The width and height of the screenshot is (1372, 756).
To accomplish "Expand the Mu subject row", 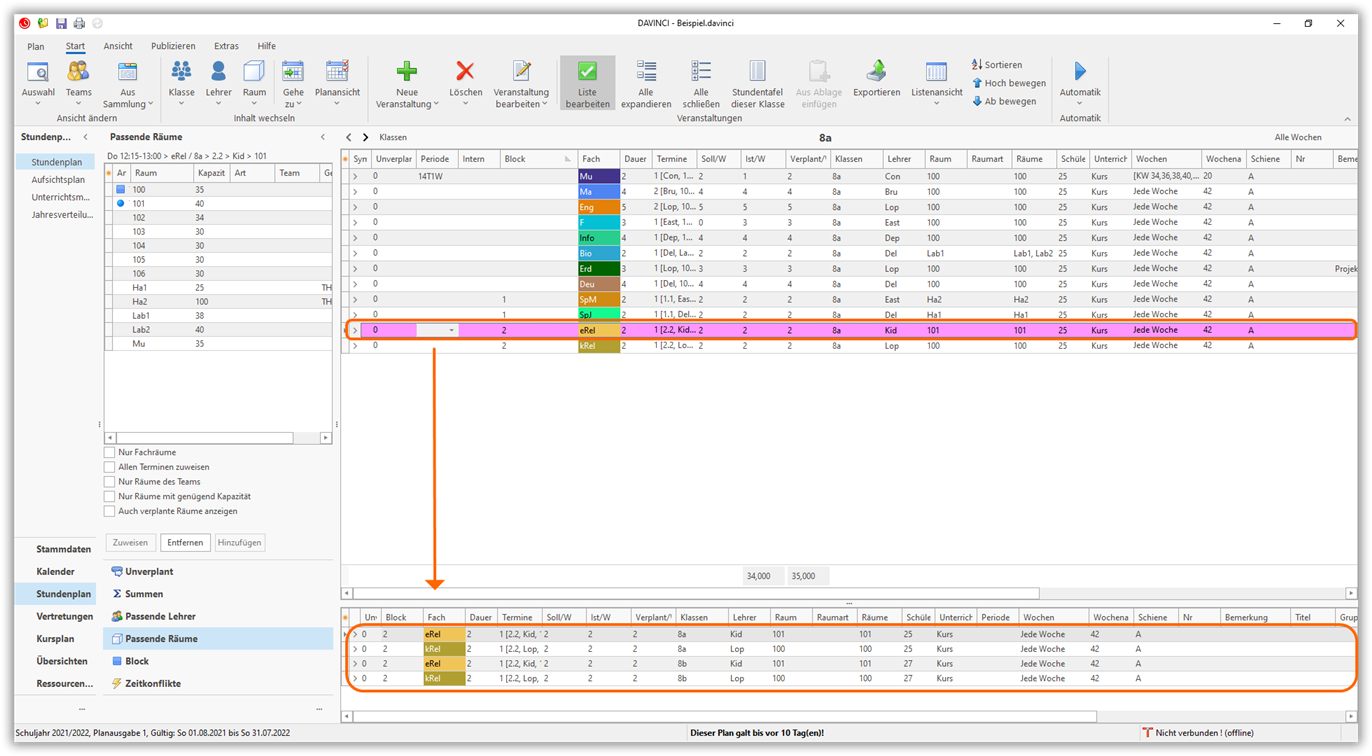I will tap(355, 177).
